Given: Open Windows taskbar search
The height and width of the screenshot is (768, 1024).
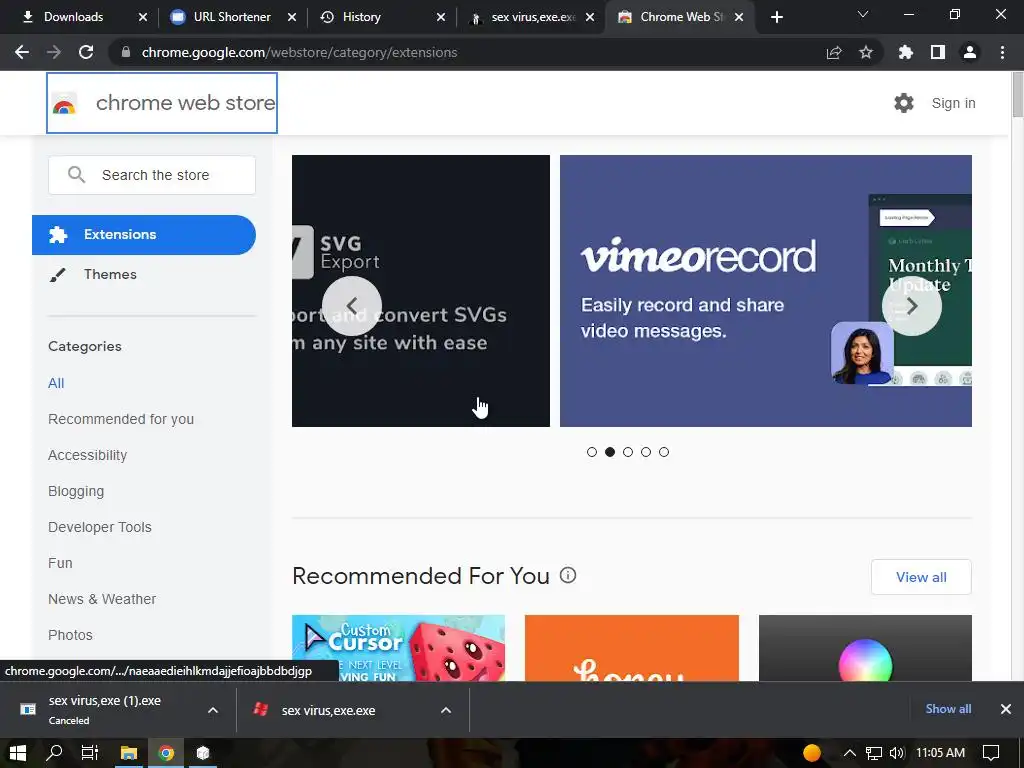Looking at the screenshot, I should click(55, 753).
